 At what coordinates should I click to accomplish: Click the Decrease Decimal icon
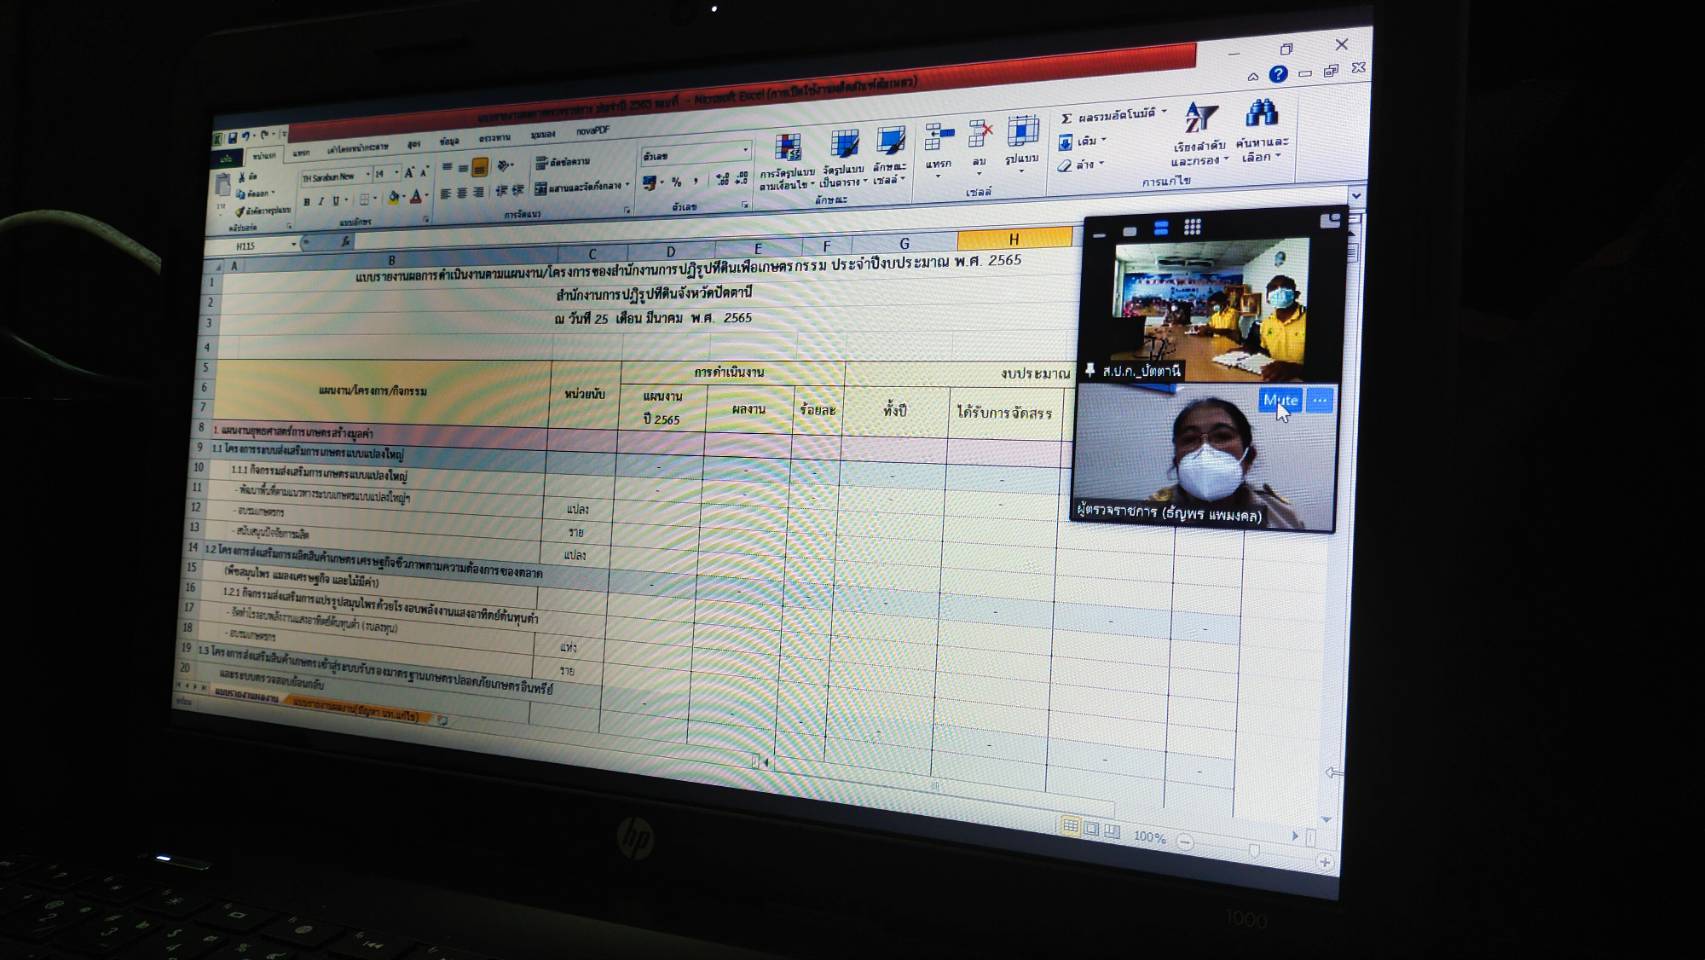[741, 178]
